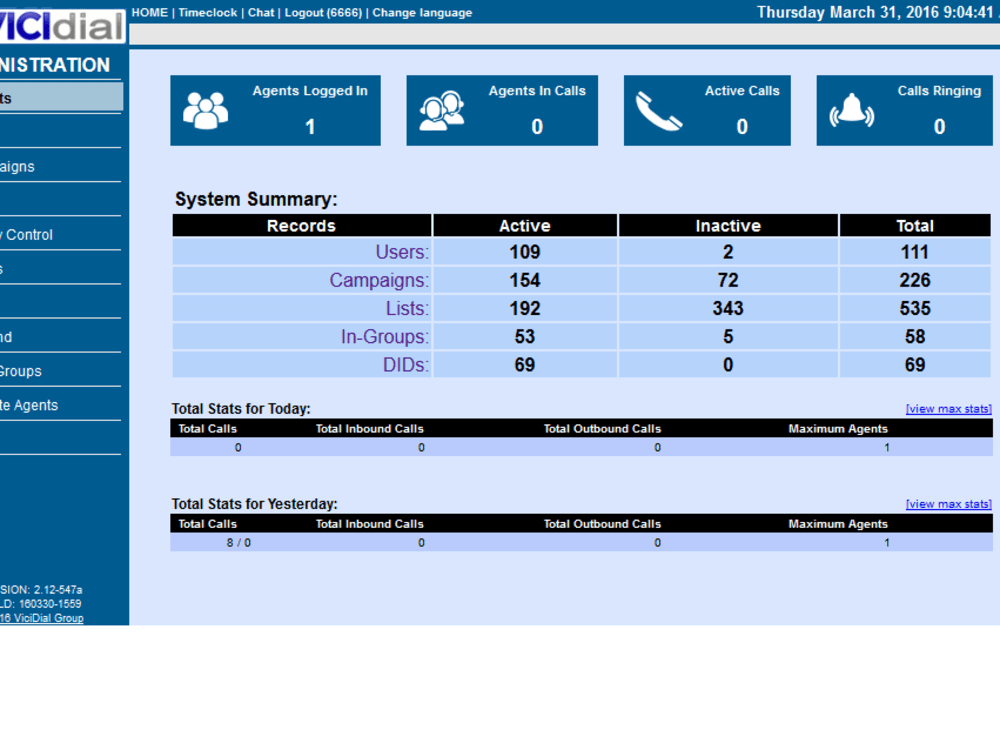Viewport: 1000px width, 750px height.
Task: Click Logout (6666) in the header
Action: [x=323, y=13]
